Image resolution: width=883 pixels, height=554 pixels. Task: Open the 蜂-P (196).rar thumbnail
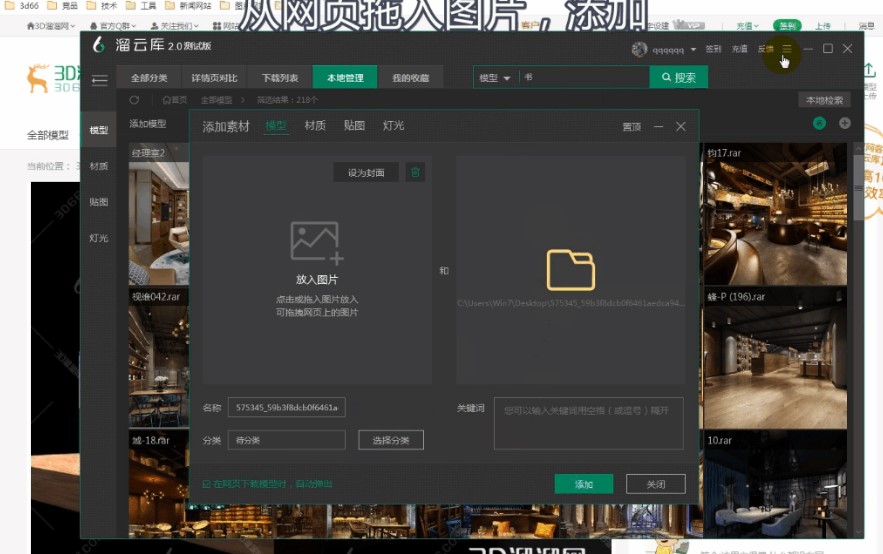(775, 358)
